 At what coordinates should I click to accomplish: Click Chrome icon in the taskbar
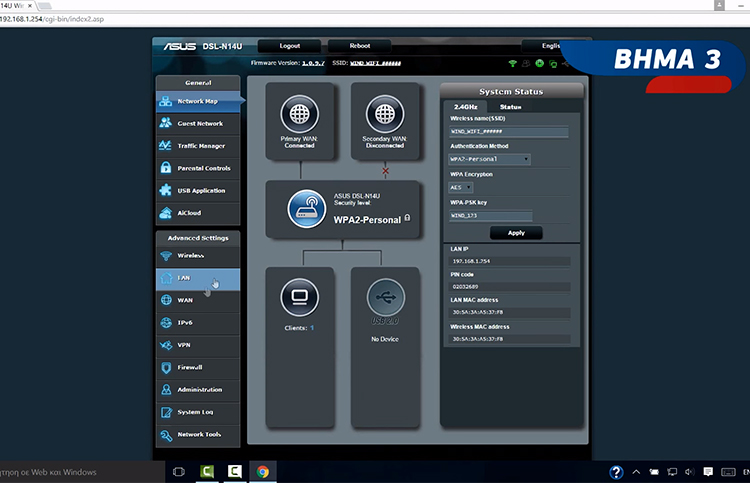pyautogui.click(x=263, y=472)
